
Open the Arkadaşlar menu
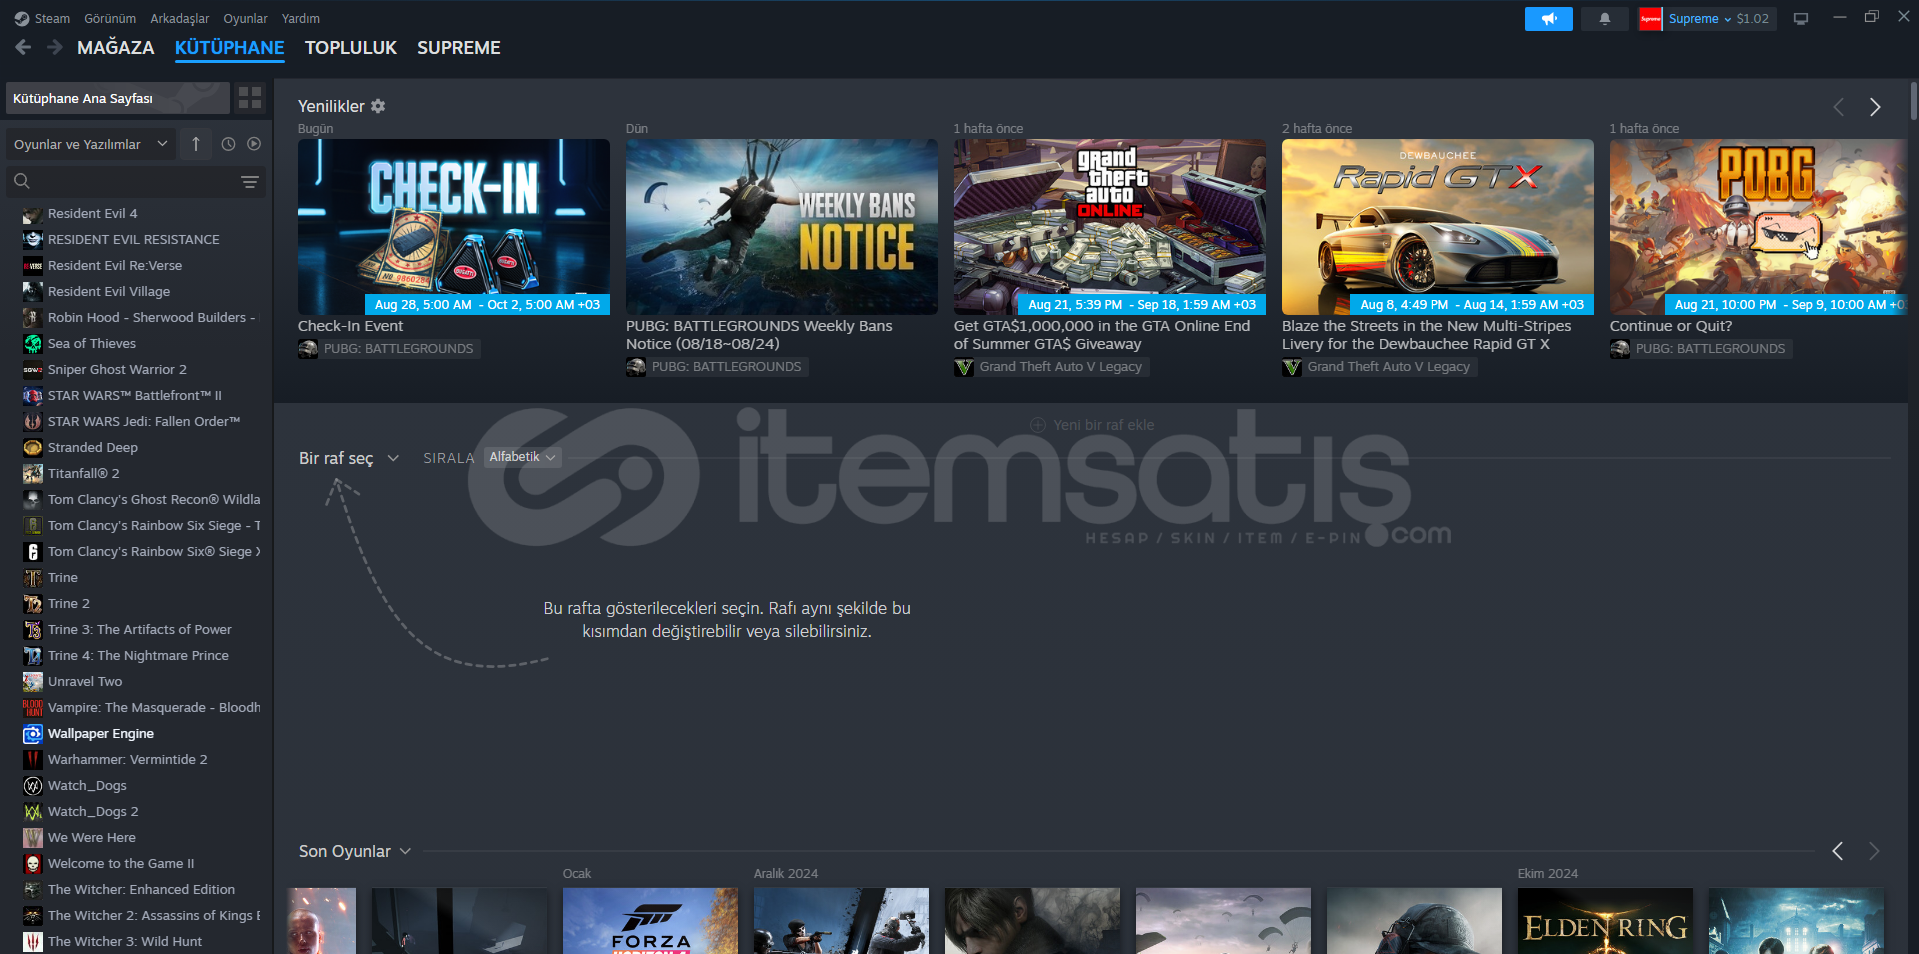(x=180, y=18)
